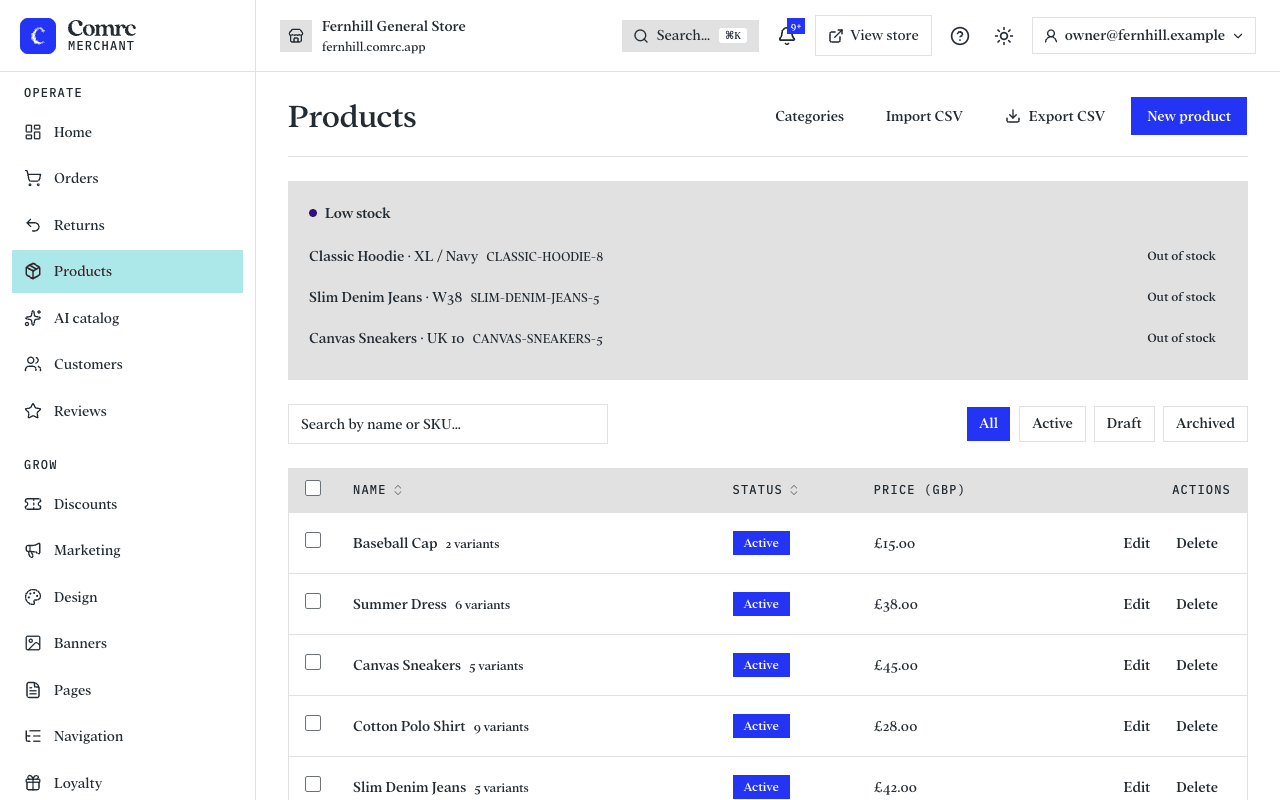Click the Banners image icon
Screen dimensions: 1280x800
pyautogui.click(x=33, y=643)
